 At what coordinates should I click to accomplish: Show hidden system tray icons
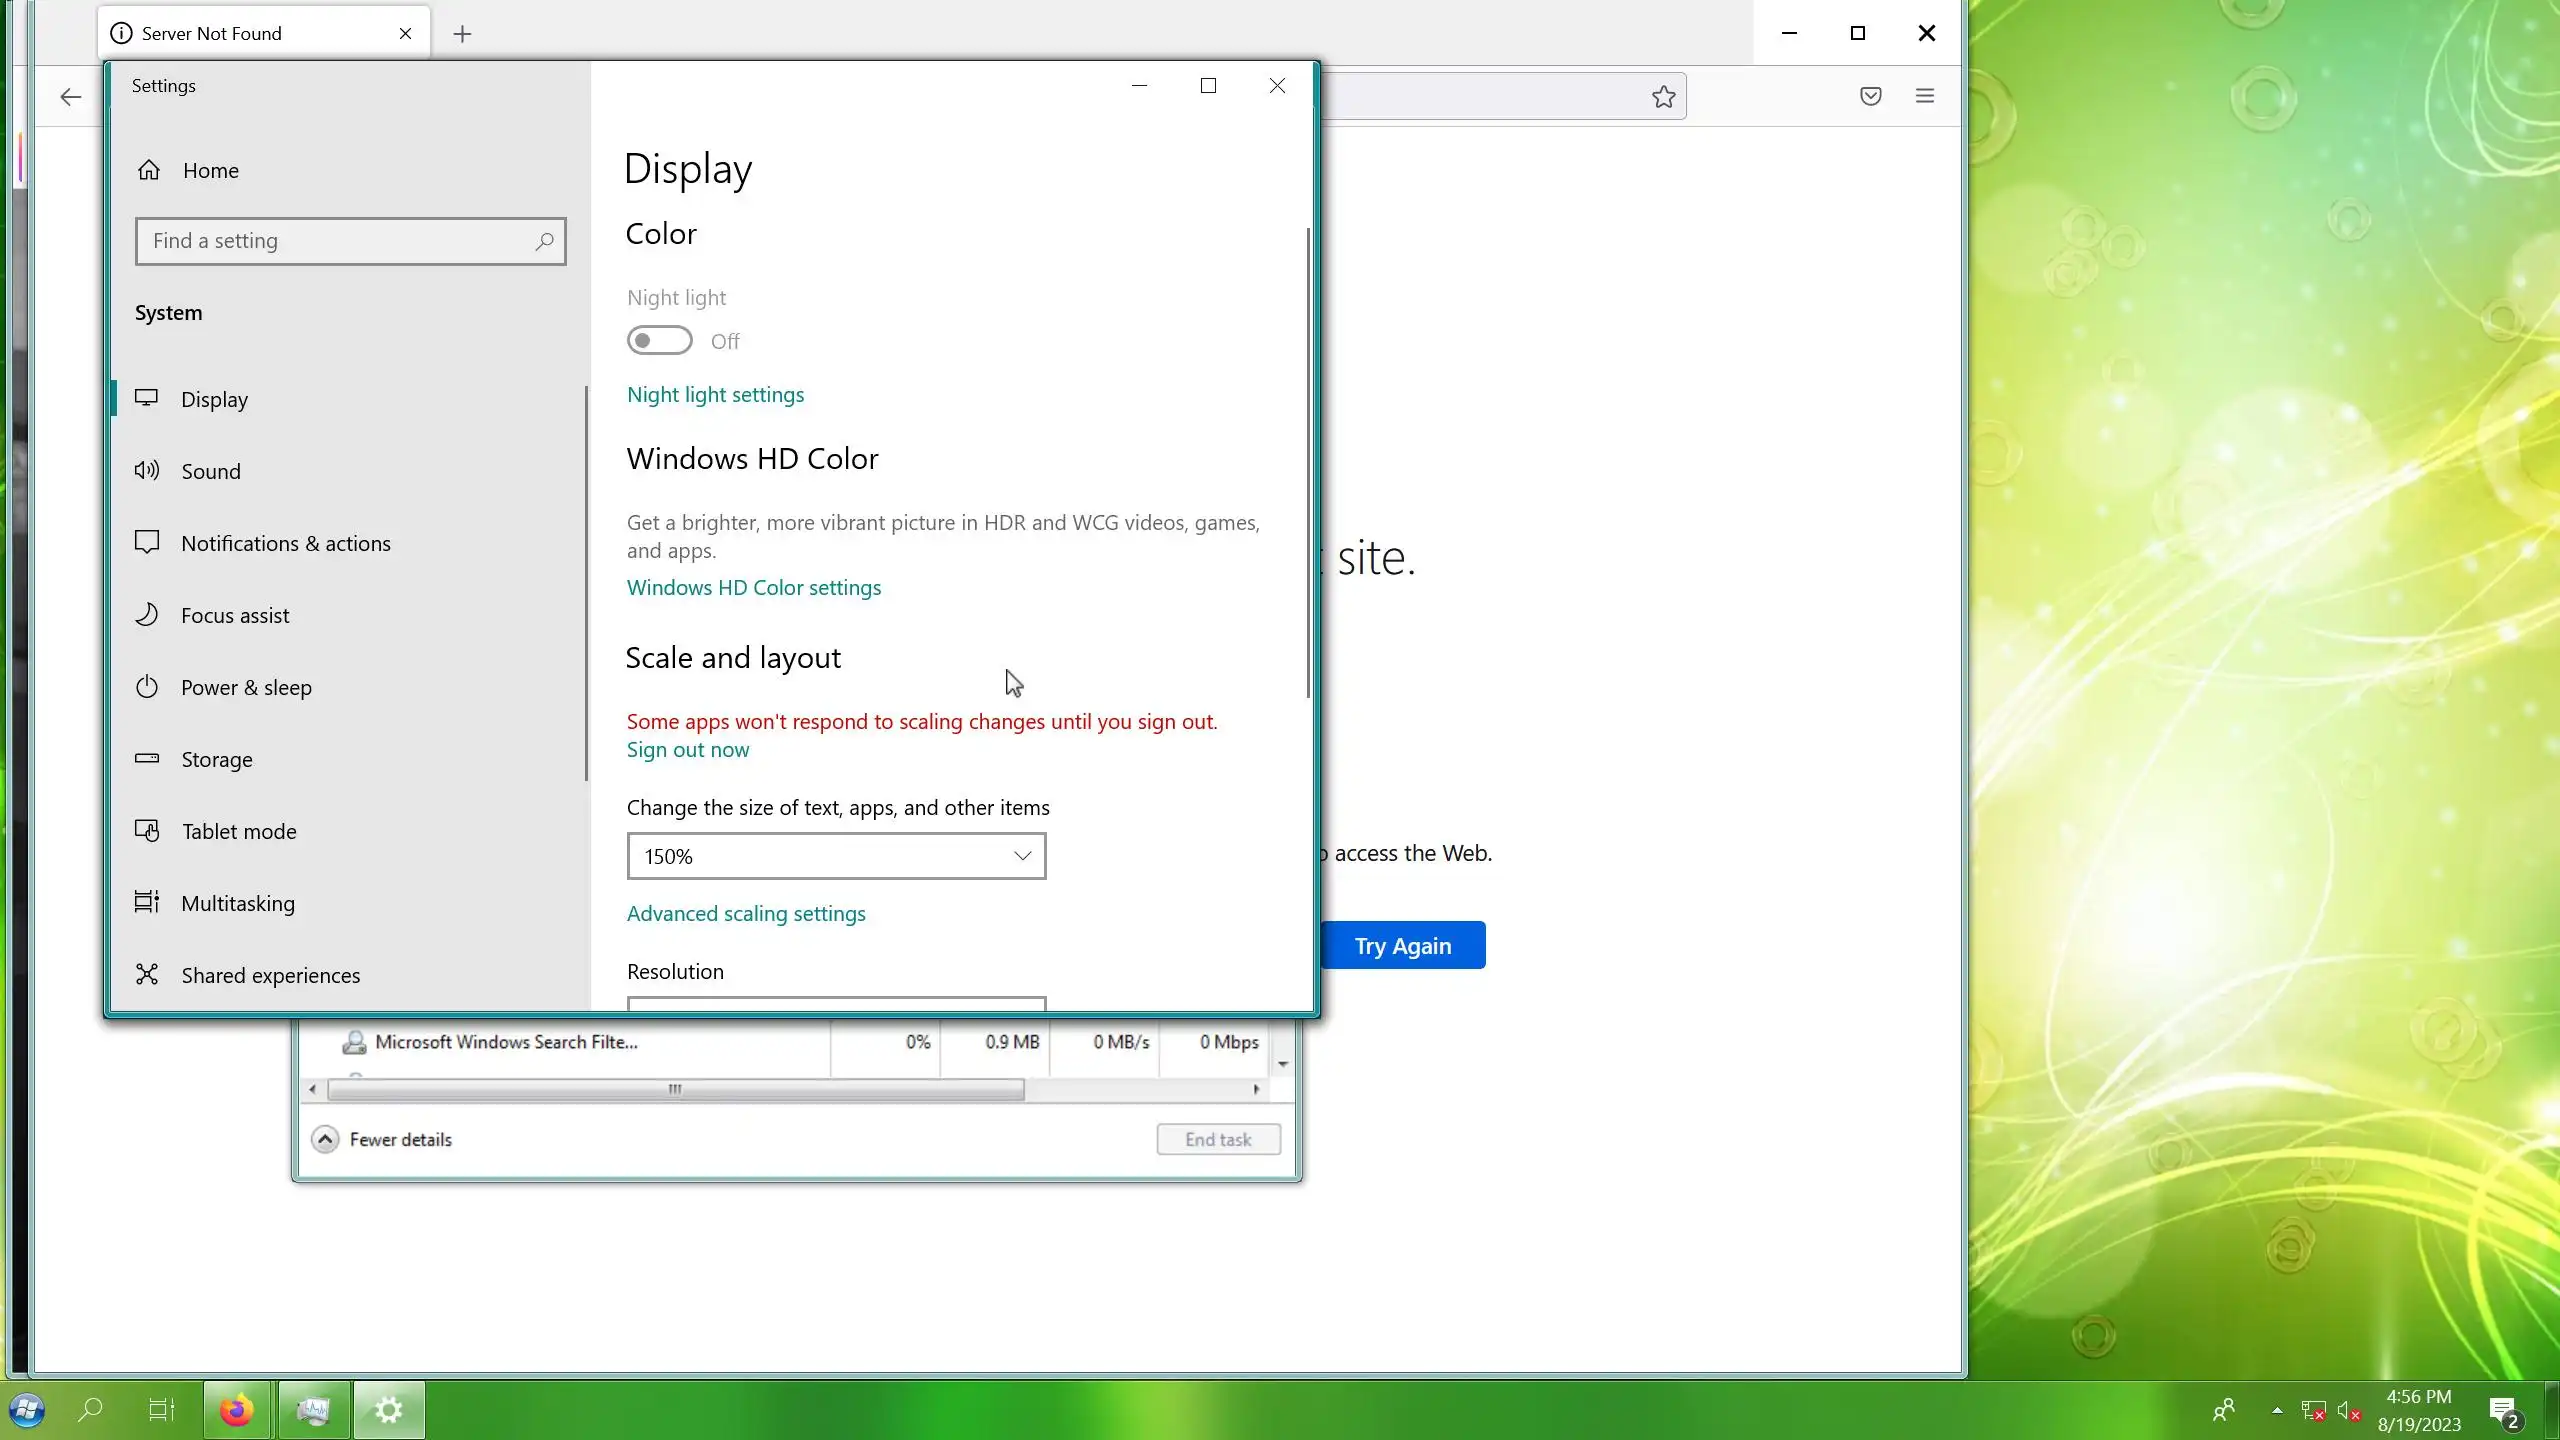click(x=2277, y=1410)
